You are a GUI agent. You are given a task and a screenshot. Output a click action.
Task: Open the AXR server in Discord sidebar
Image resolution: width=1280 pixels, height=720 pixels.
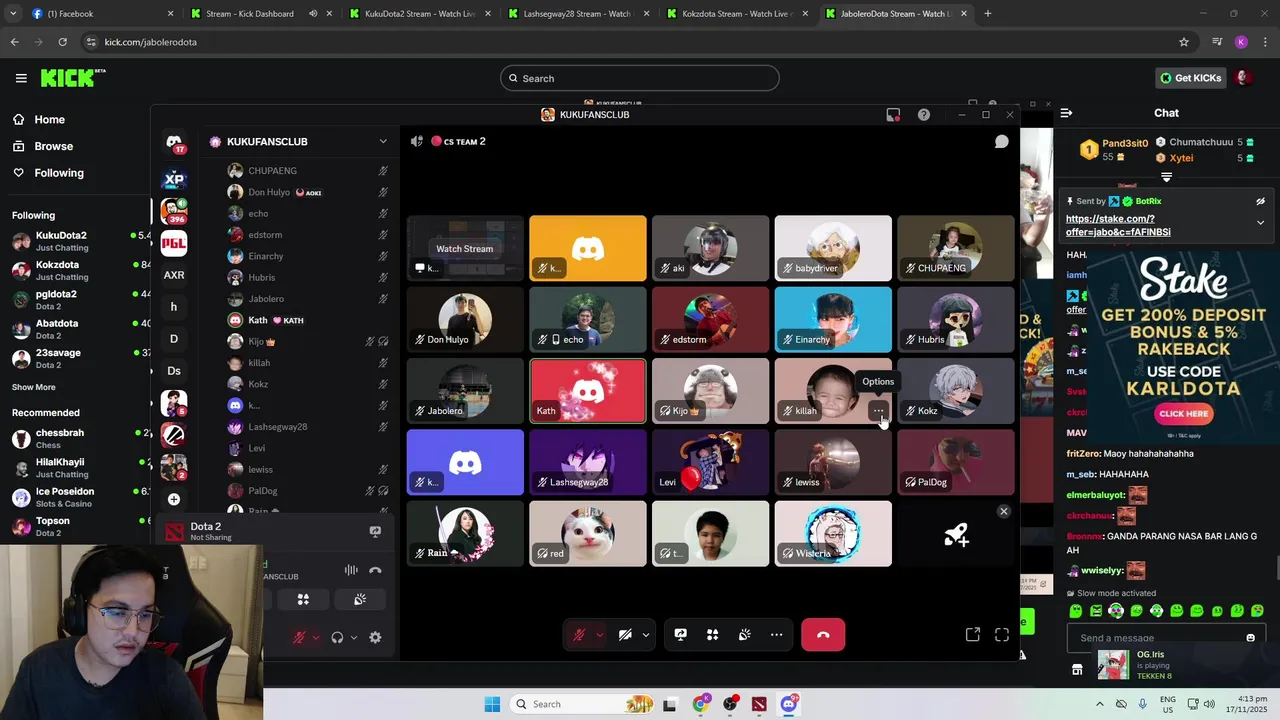click(x=174, y=275)
